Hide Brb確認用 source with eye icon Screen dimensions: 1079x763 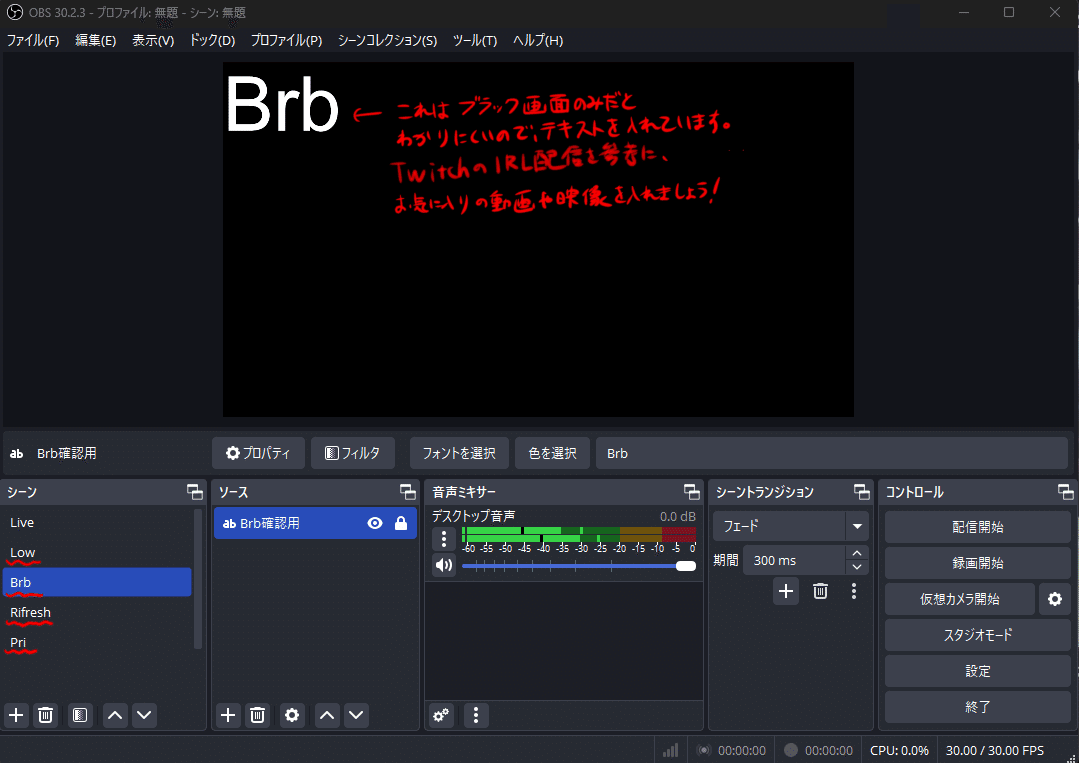point(374,524)
